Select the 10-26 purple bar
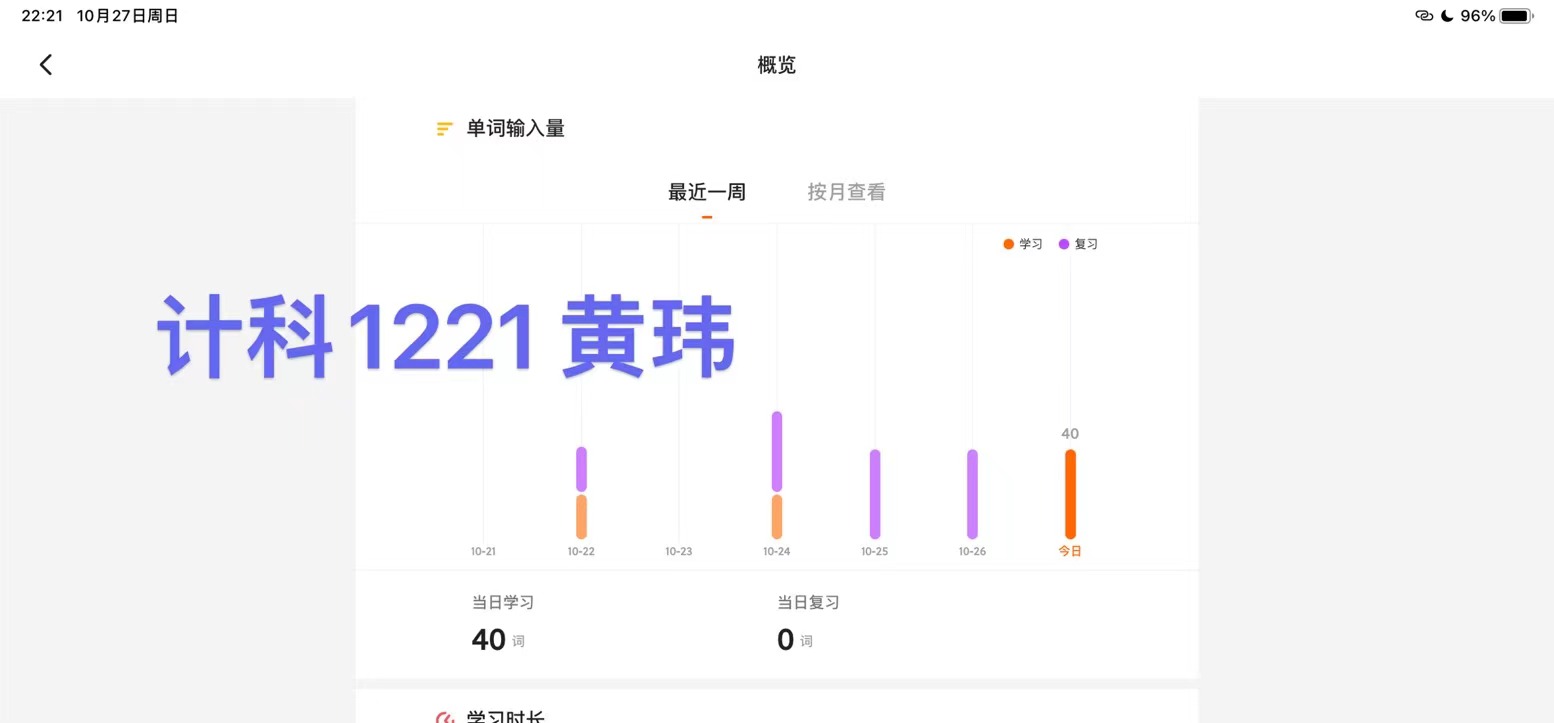1554x723 pixels. click(x=972, y=494)
